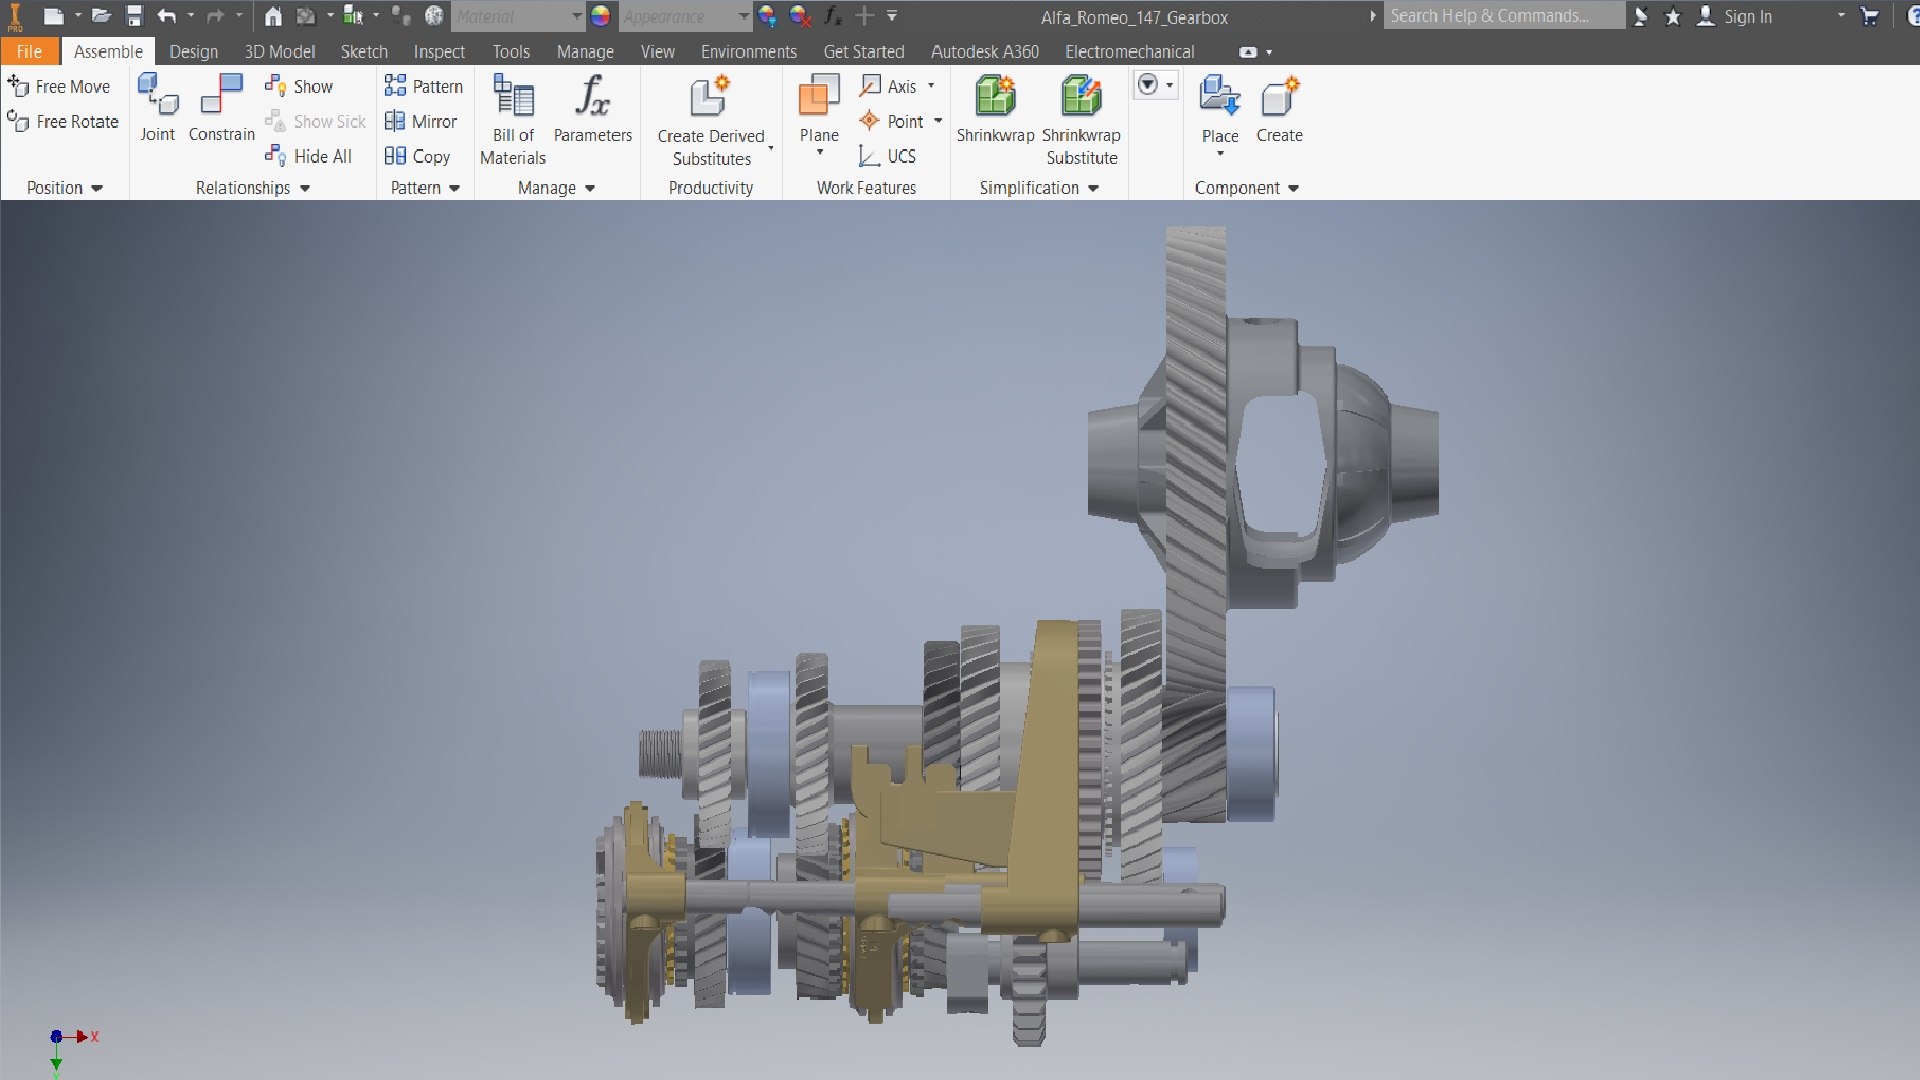Click Hide All relationships
The image size is (1920, 1080).
pyautogui.click(x=308, y=156)
